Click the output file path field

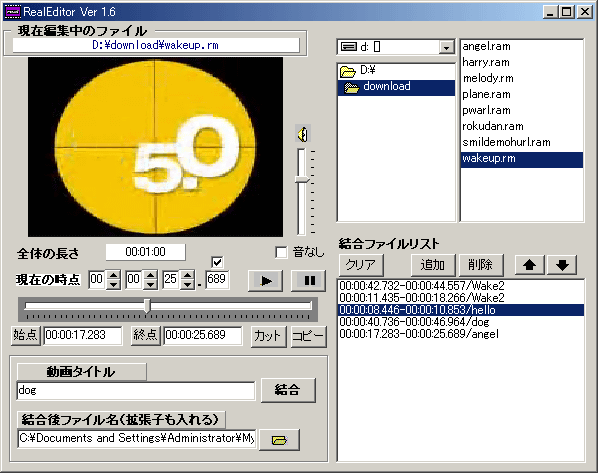[x=137, y=438]
